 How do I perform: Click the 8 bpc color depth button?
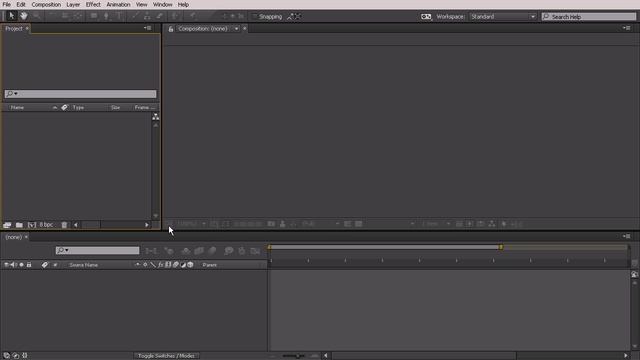point(46,225)
